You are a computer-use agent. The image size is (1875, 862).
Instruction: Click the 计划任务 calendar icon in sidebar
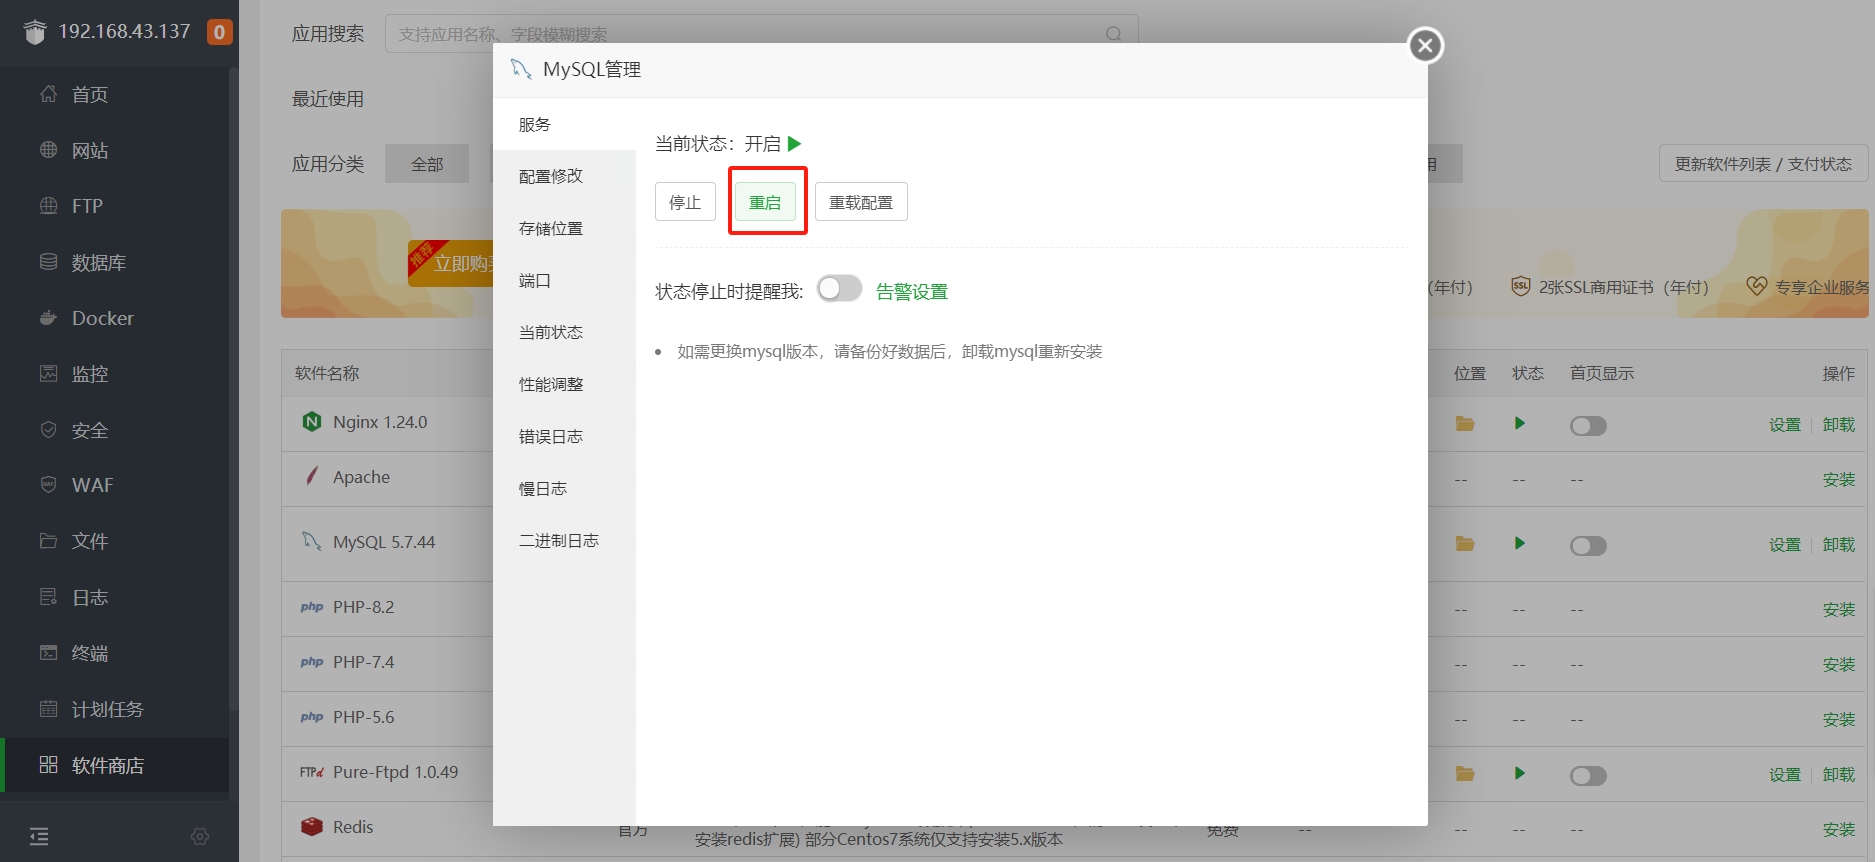(x=48, y=709)
